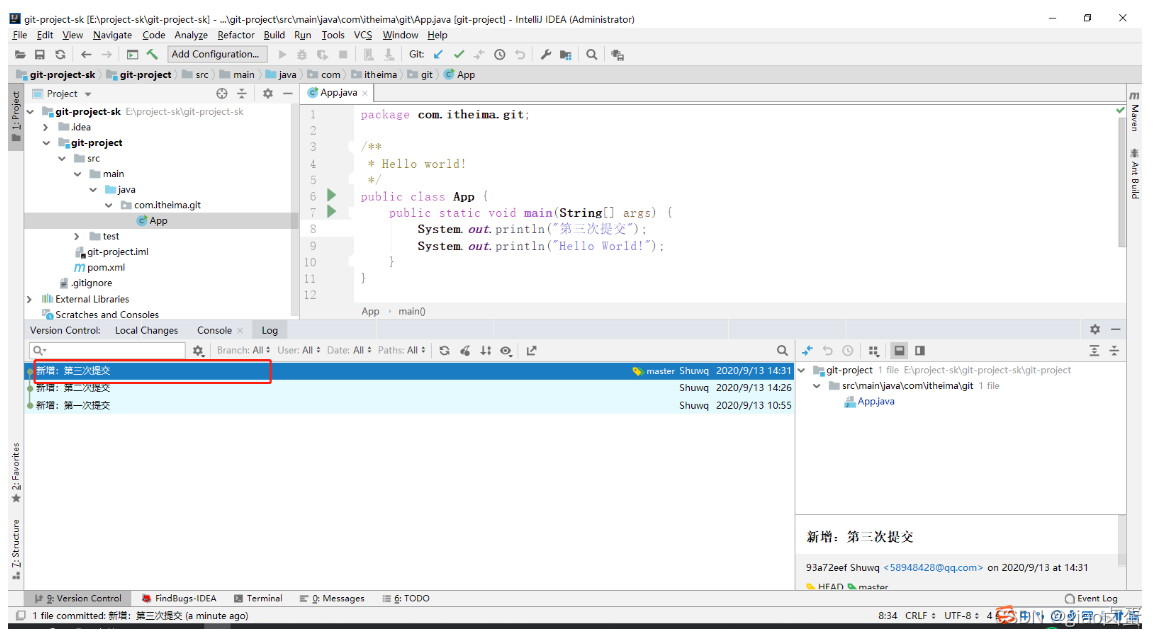Click Collapse All in changed-files pane
Viewport: 1157px width, 637px height.
click(1114, 351)
